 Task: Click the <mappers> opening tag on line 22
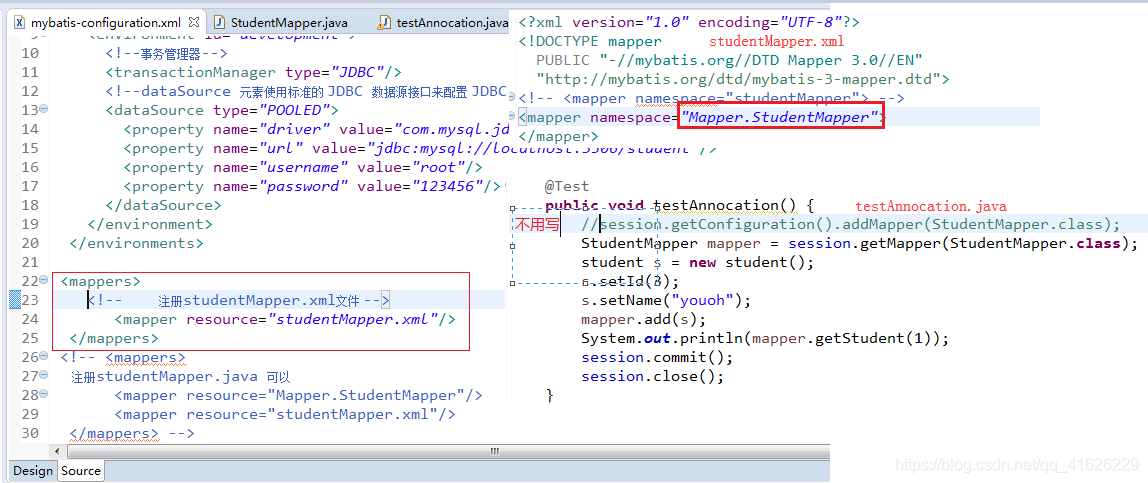[100, 281]
